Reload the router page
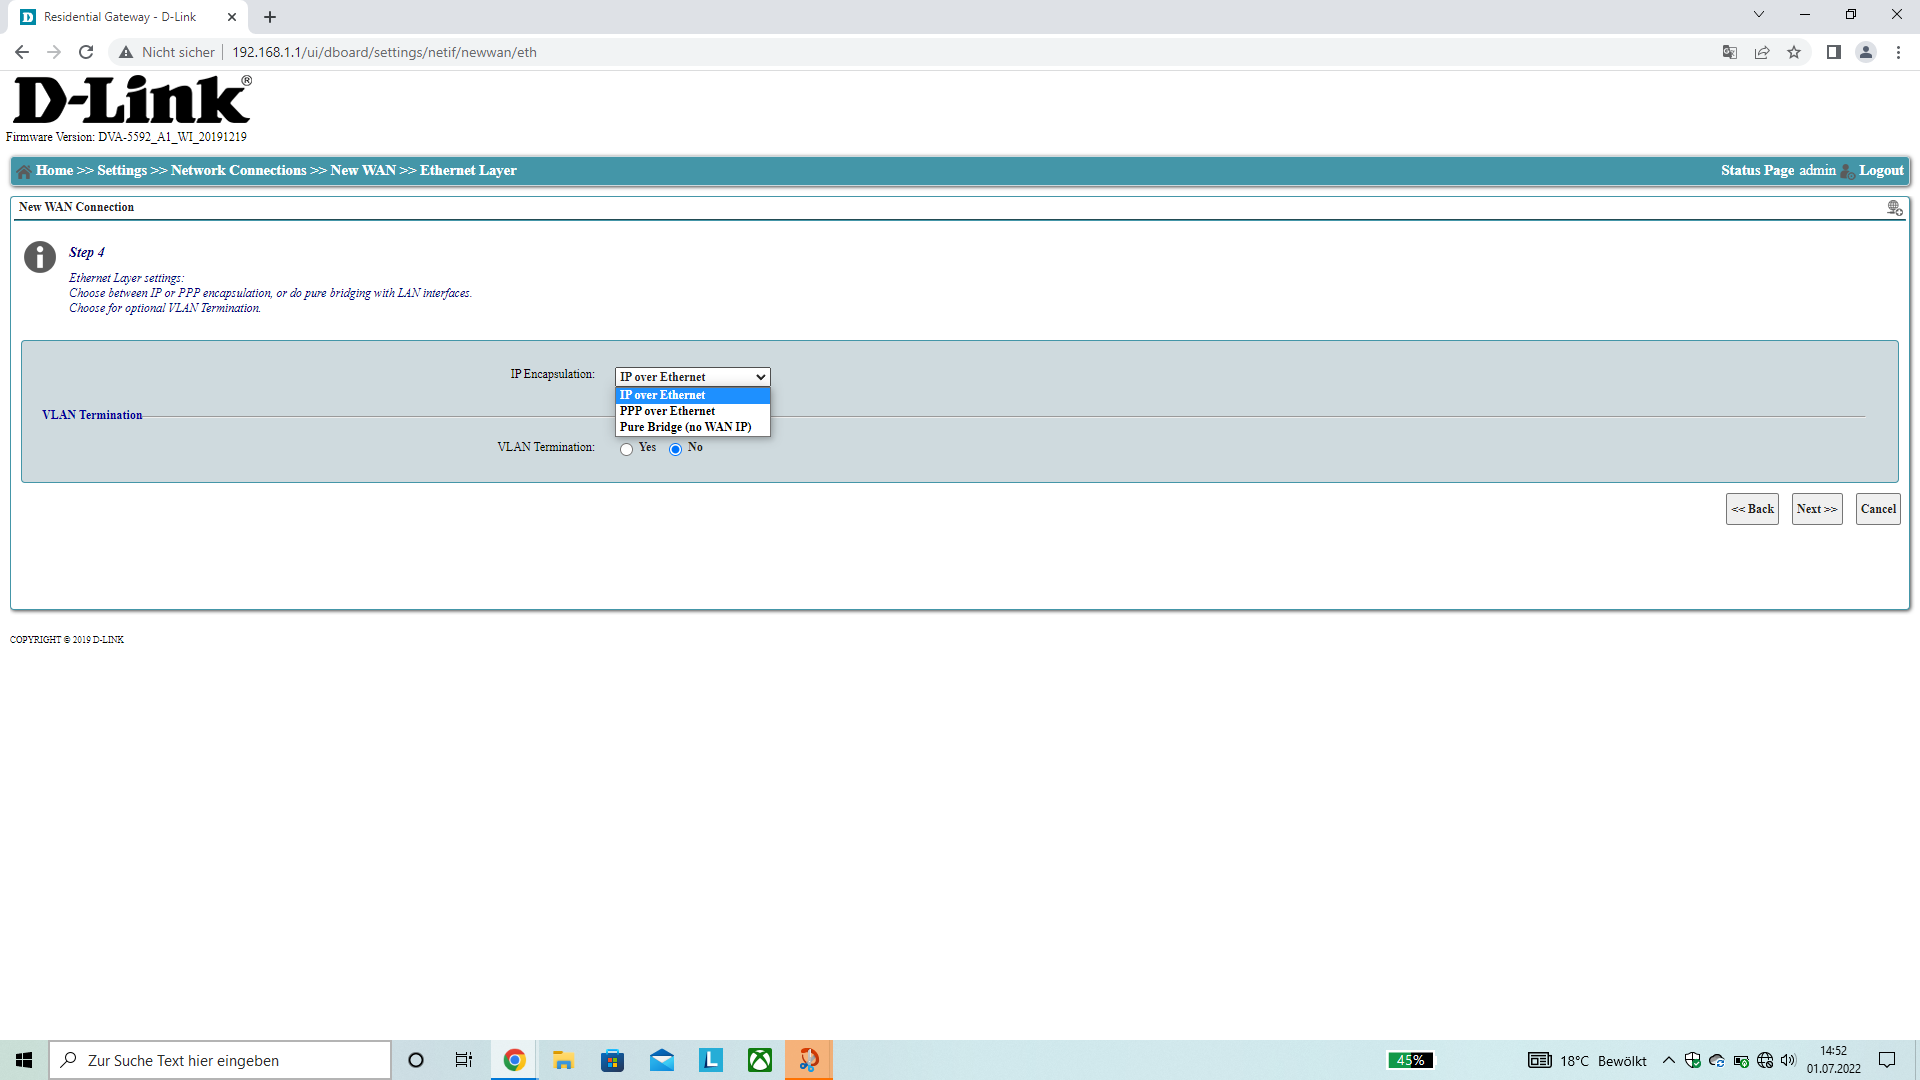This screenshot has height=1080, width=1920. [x=86, y=52]
